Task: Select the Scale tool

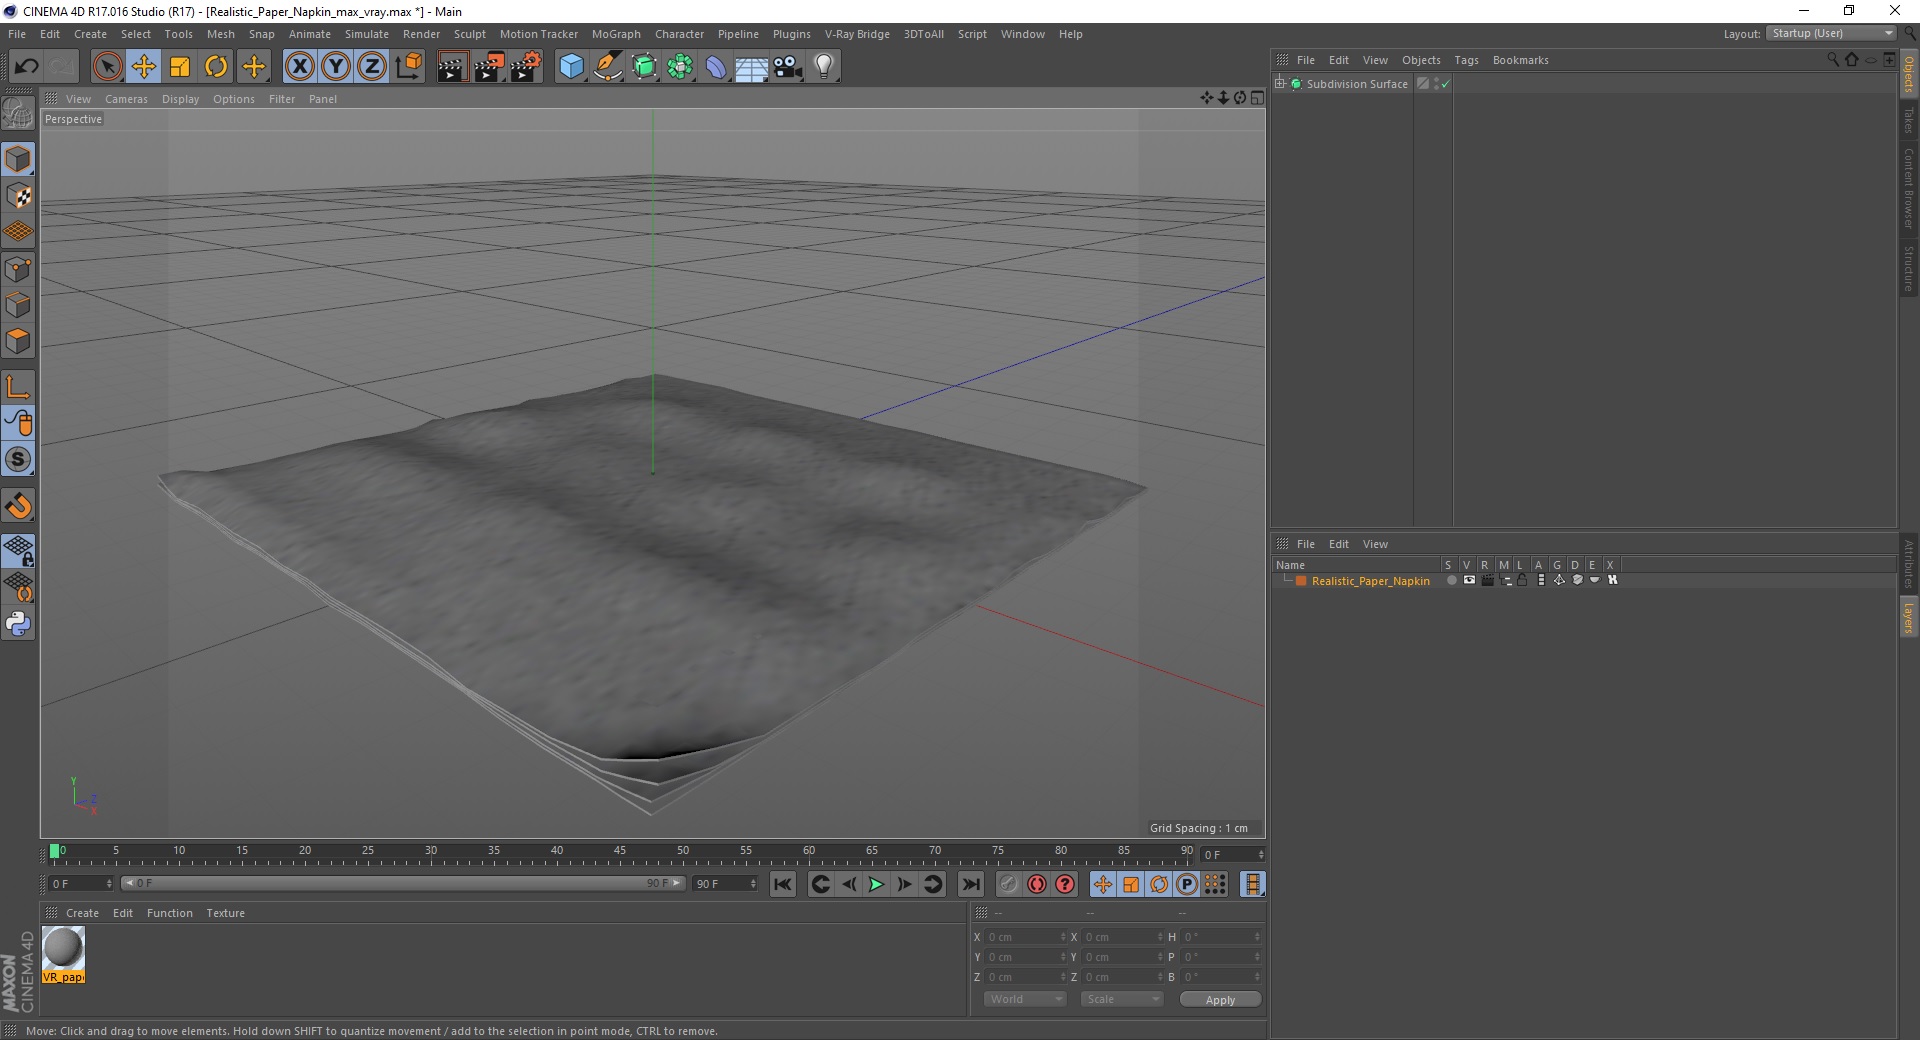Action: (x=180, y=67)
